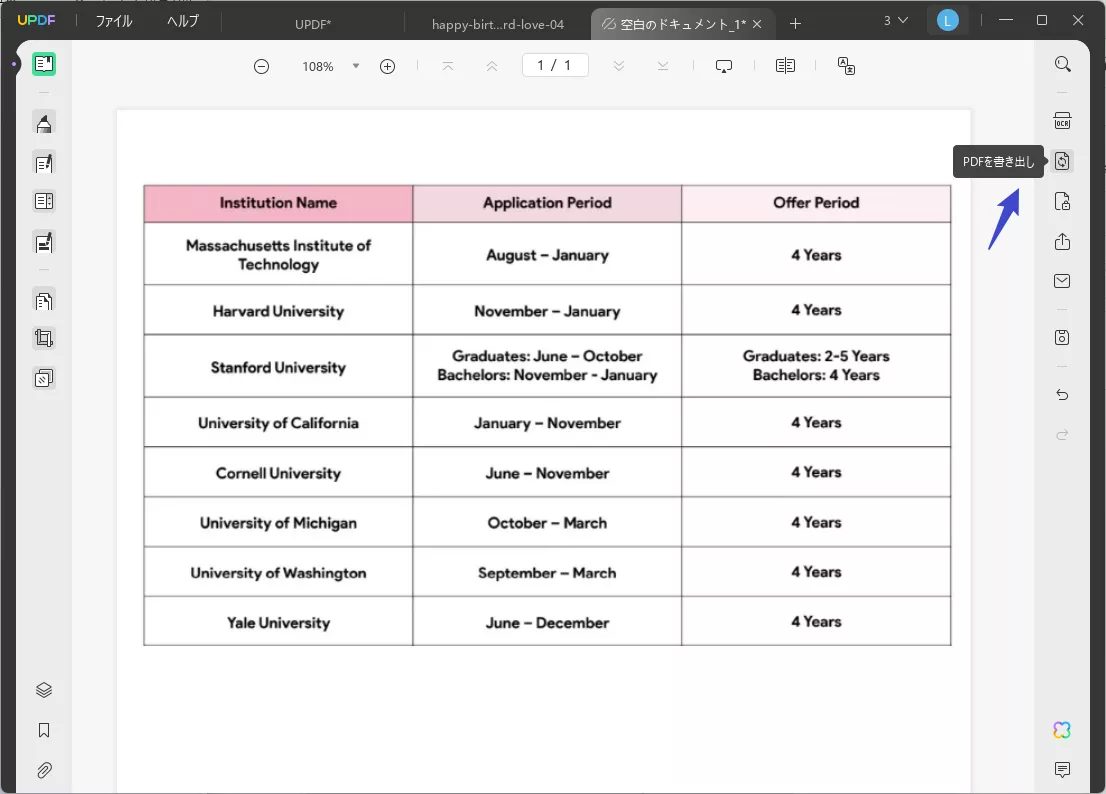This screenshot has height=794, width=1106.
Task: Switch to the UPDF* tab
Action: point(313,24)
